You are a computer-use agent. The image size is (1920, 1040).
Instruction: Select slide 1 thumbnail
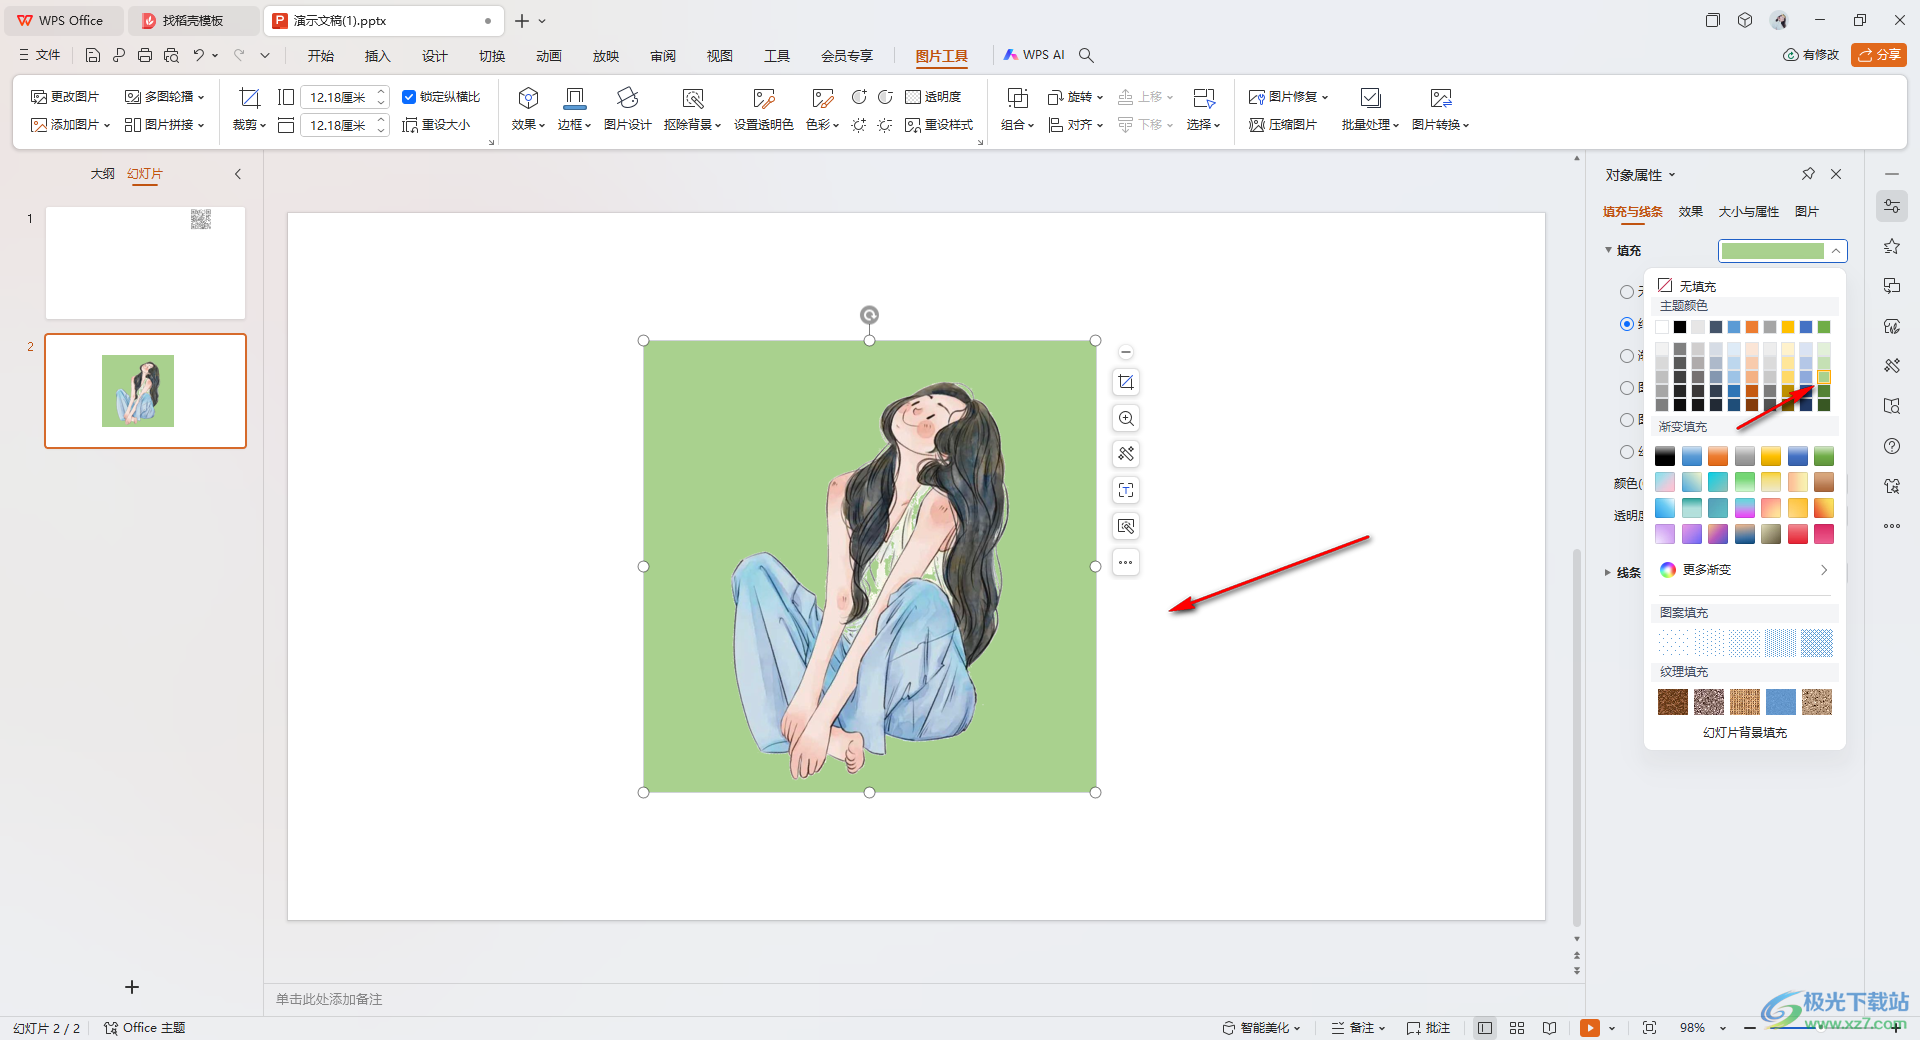tap(145, 263)
